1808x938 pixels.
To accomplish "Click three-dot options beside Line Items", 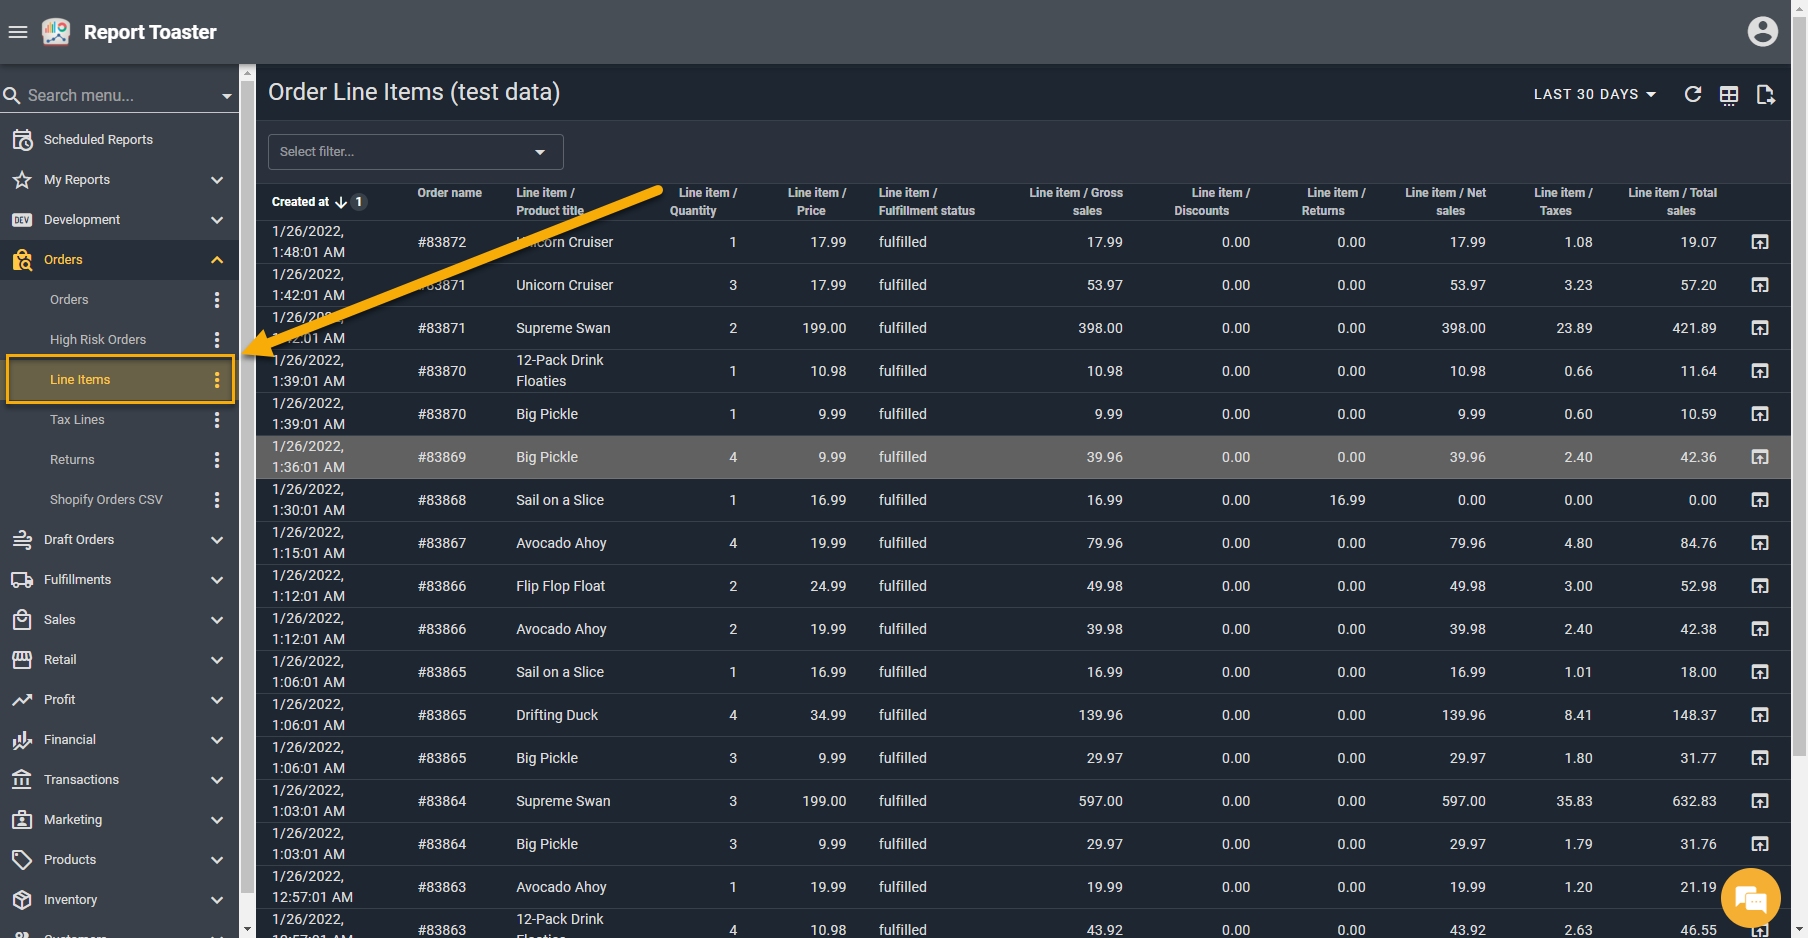I will [x=217, y=380].
